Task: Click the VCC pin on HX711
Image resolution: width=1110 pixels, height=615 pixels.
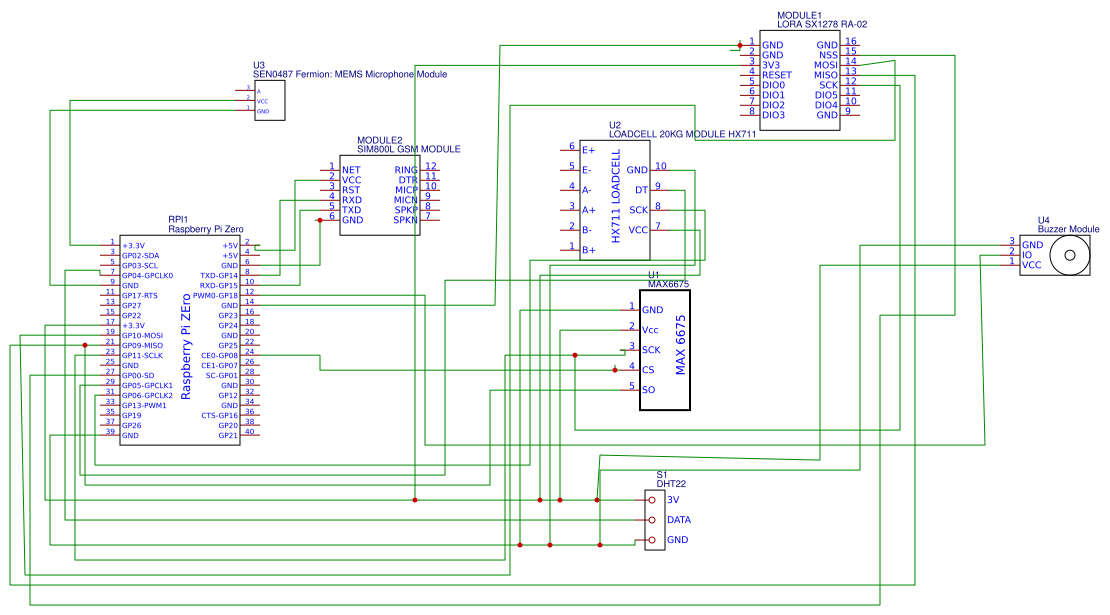Action: 638,230
